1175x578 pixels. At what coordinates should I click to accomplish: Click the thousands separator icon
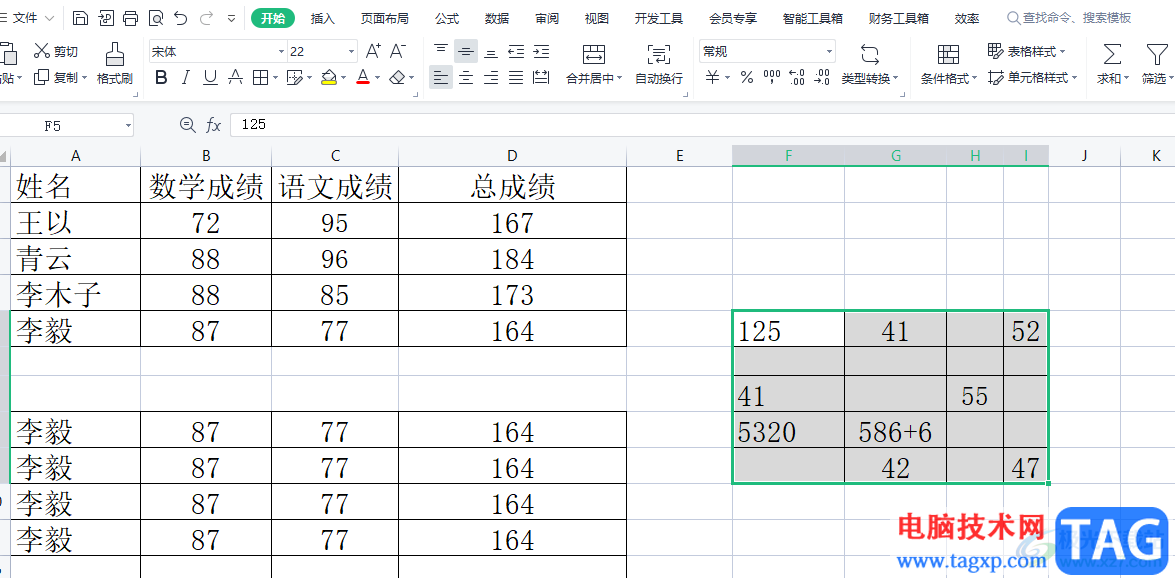771,76
